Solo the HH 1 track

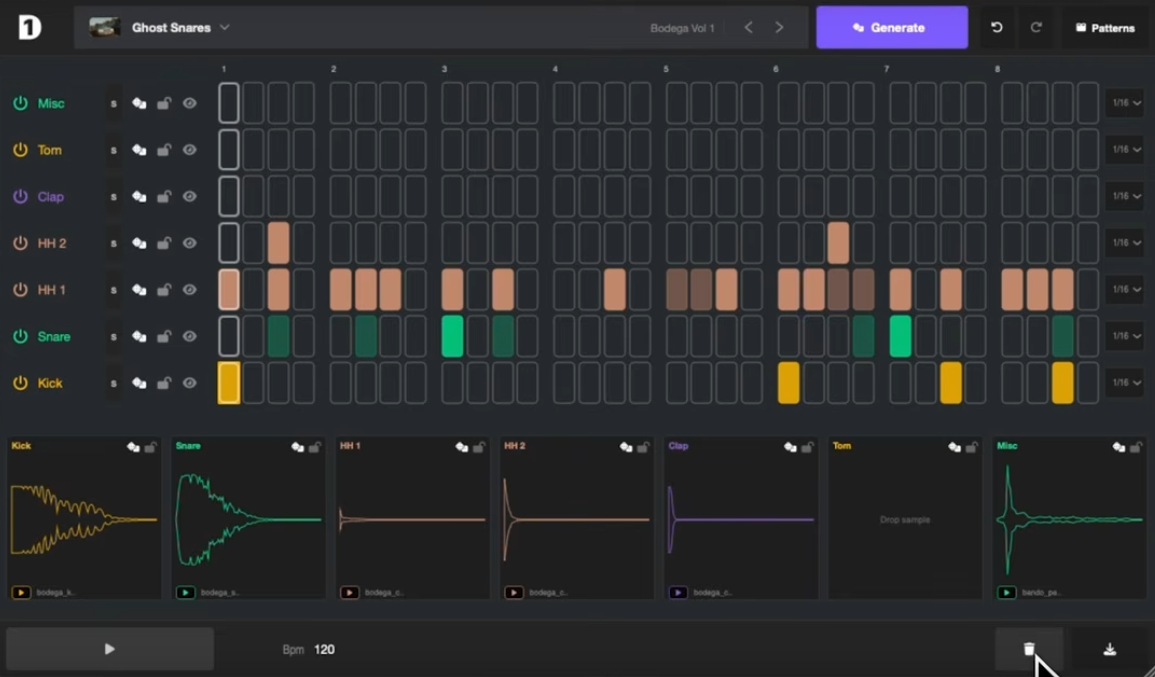pyautogui.click(x=113, y=290)
